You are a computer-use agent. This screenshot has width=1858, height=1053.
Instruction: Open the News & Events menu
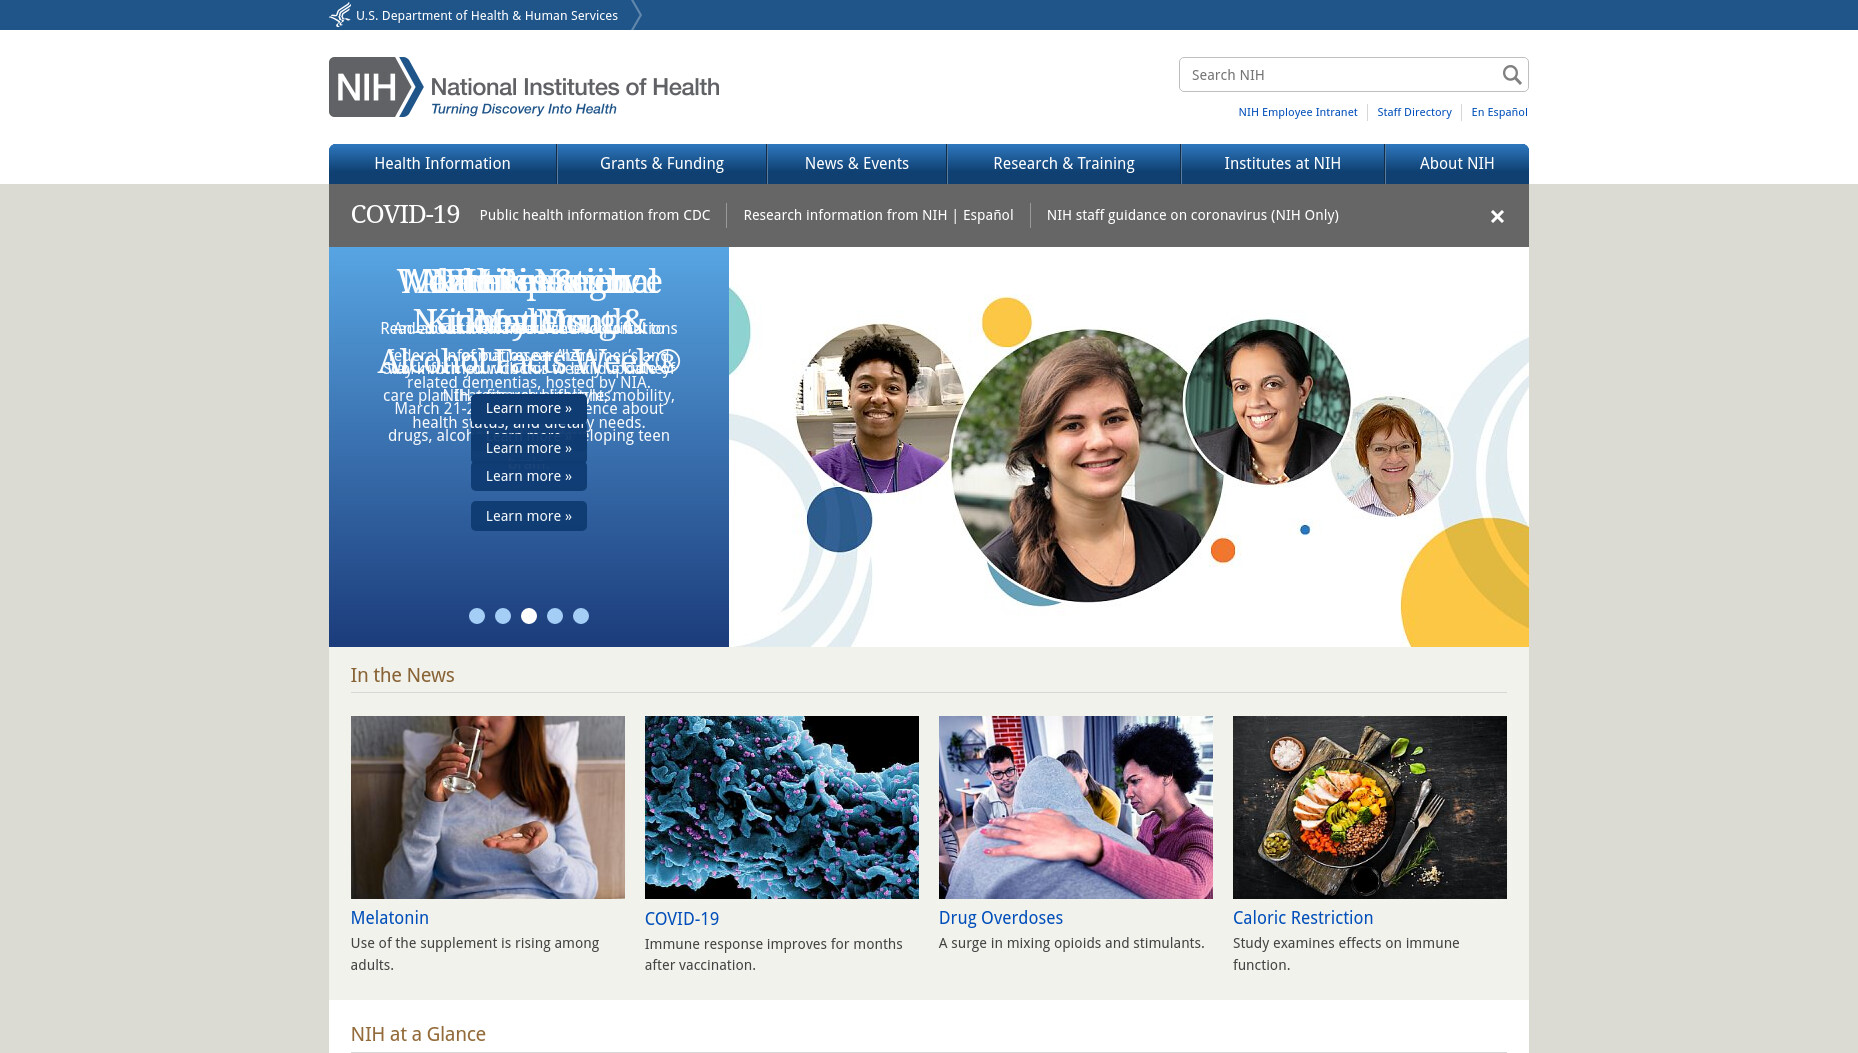pos(857,164)
